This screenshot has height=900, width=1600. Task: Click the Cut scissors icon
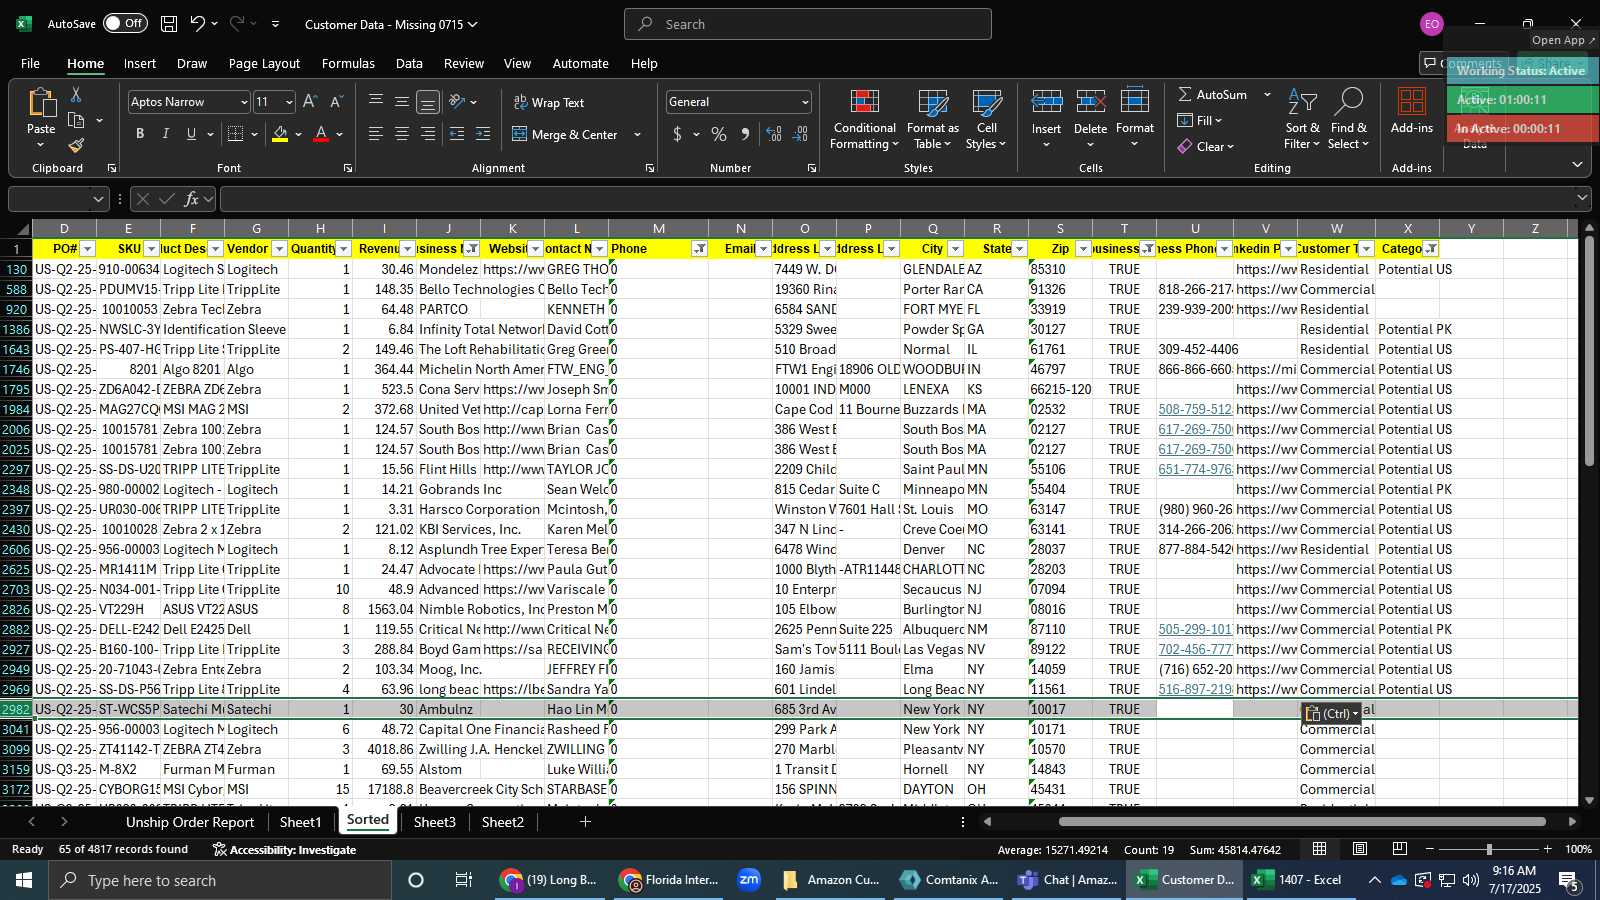pyautogui.click(x=76, y=94)
